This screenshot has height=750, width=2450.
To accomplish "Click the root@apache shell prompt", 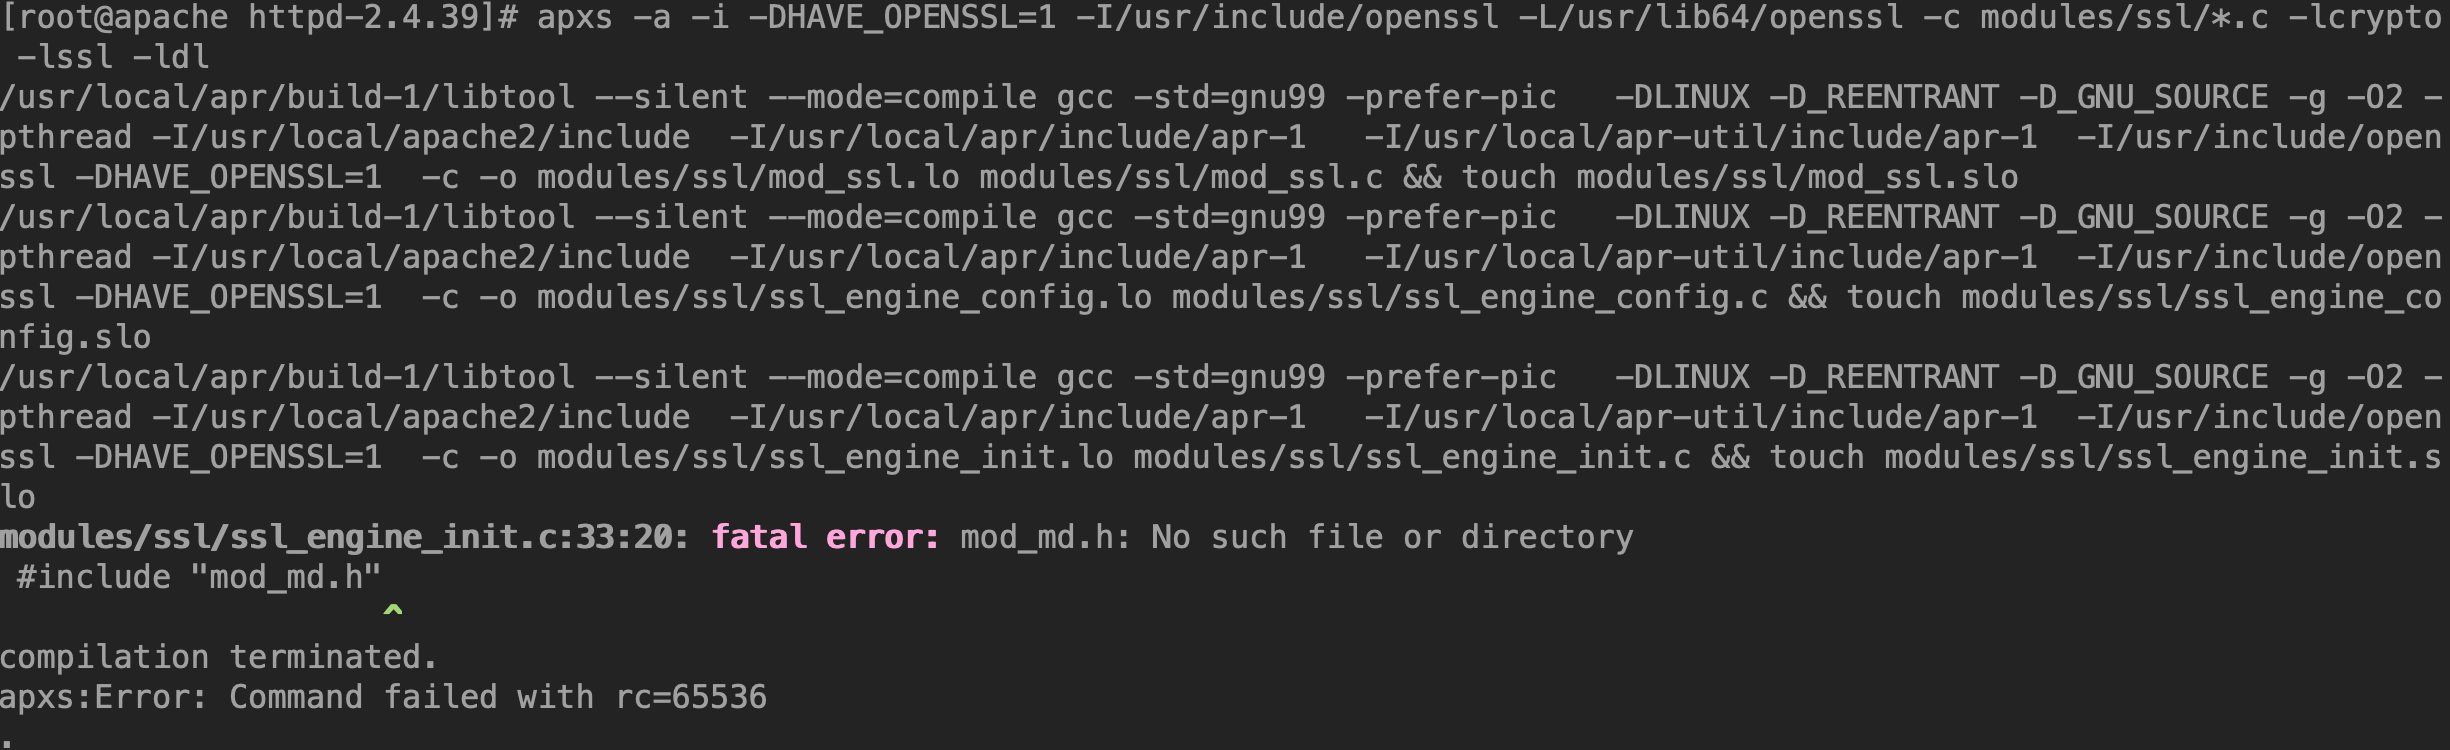I will 259,18.
